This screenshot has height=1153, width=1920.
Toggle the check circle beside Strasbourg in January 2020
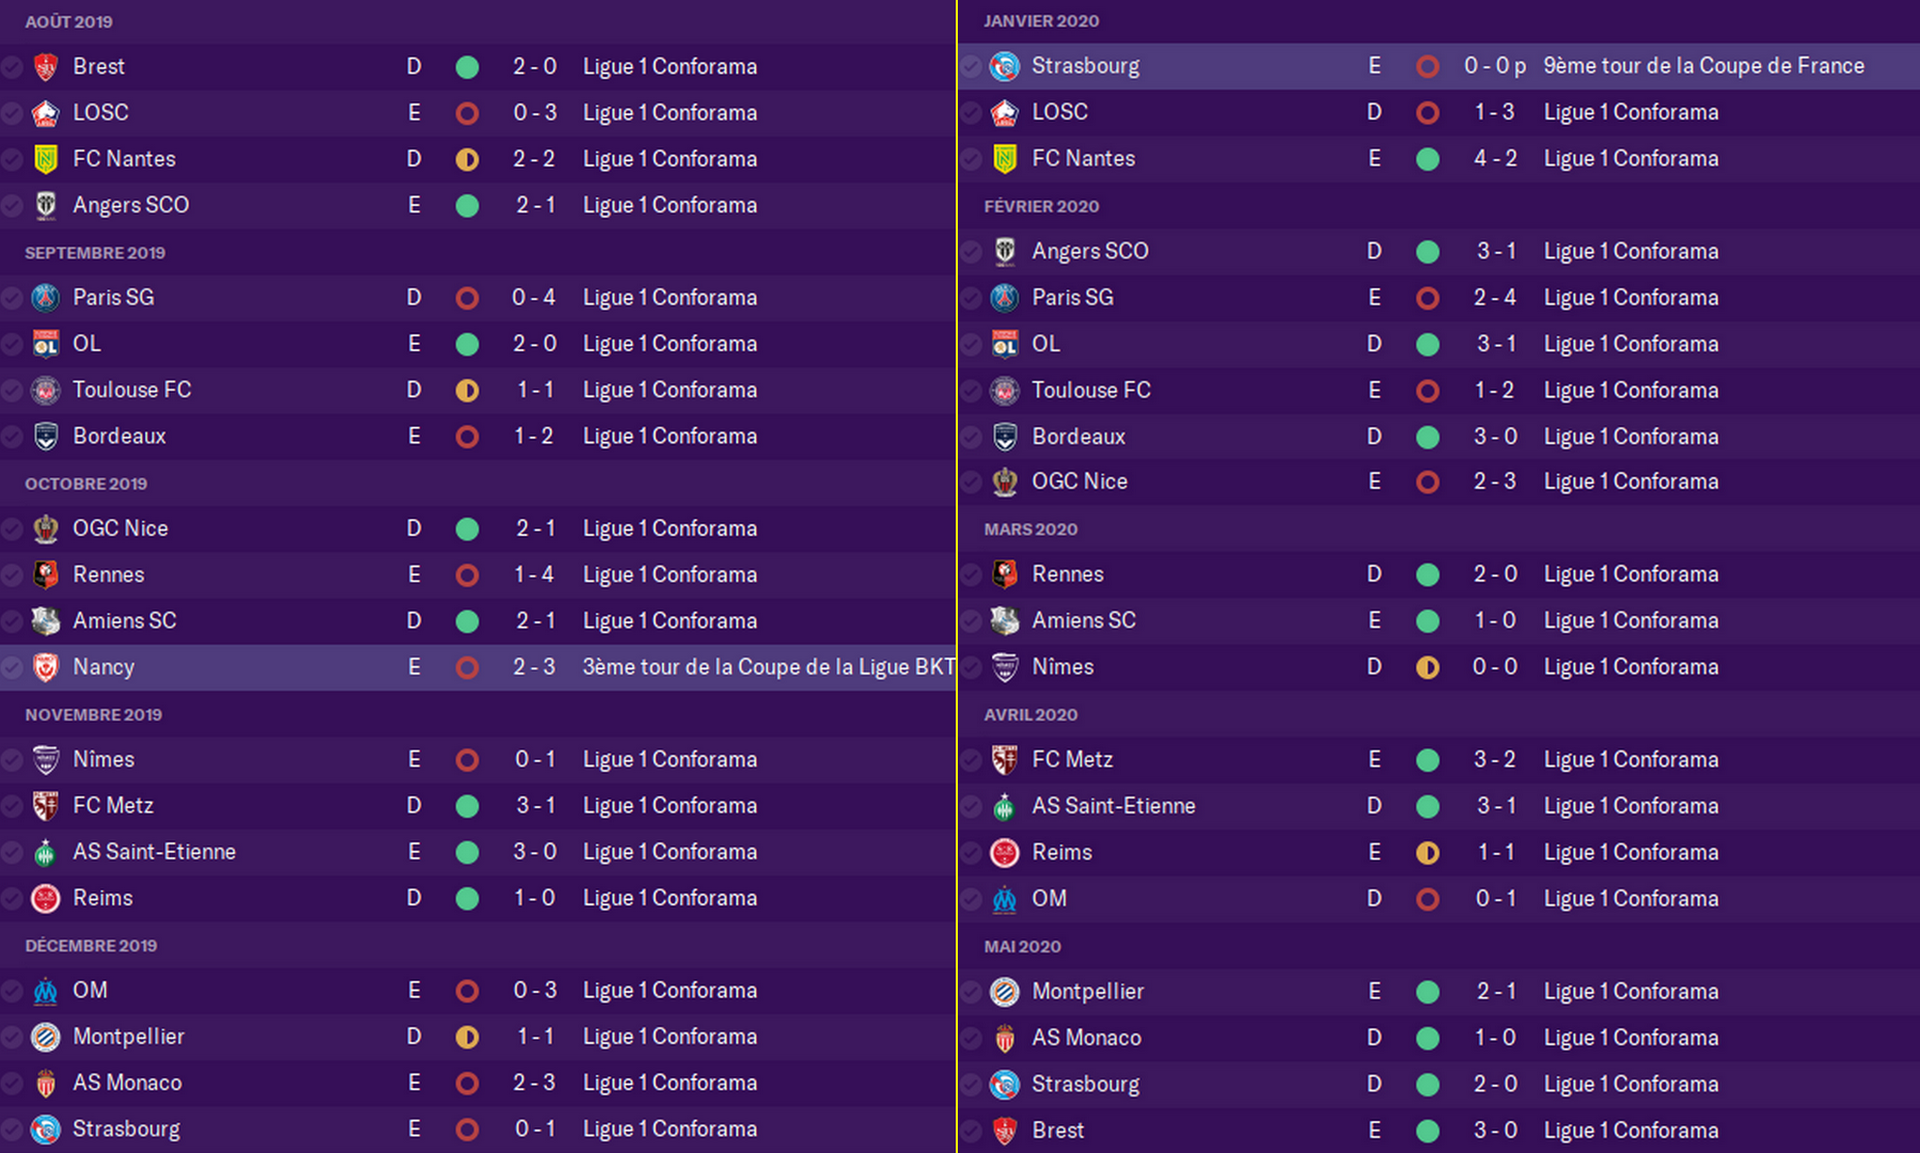pos(971,66)
